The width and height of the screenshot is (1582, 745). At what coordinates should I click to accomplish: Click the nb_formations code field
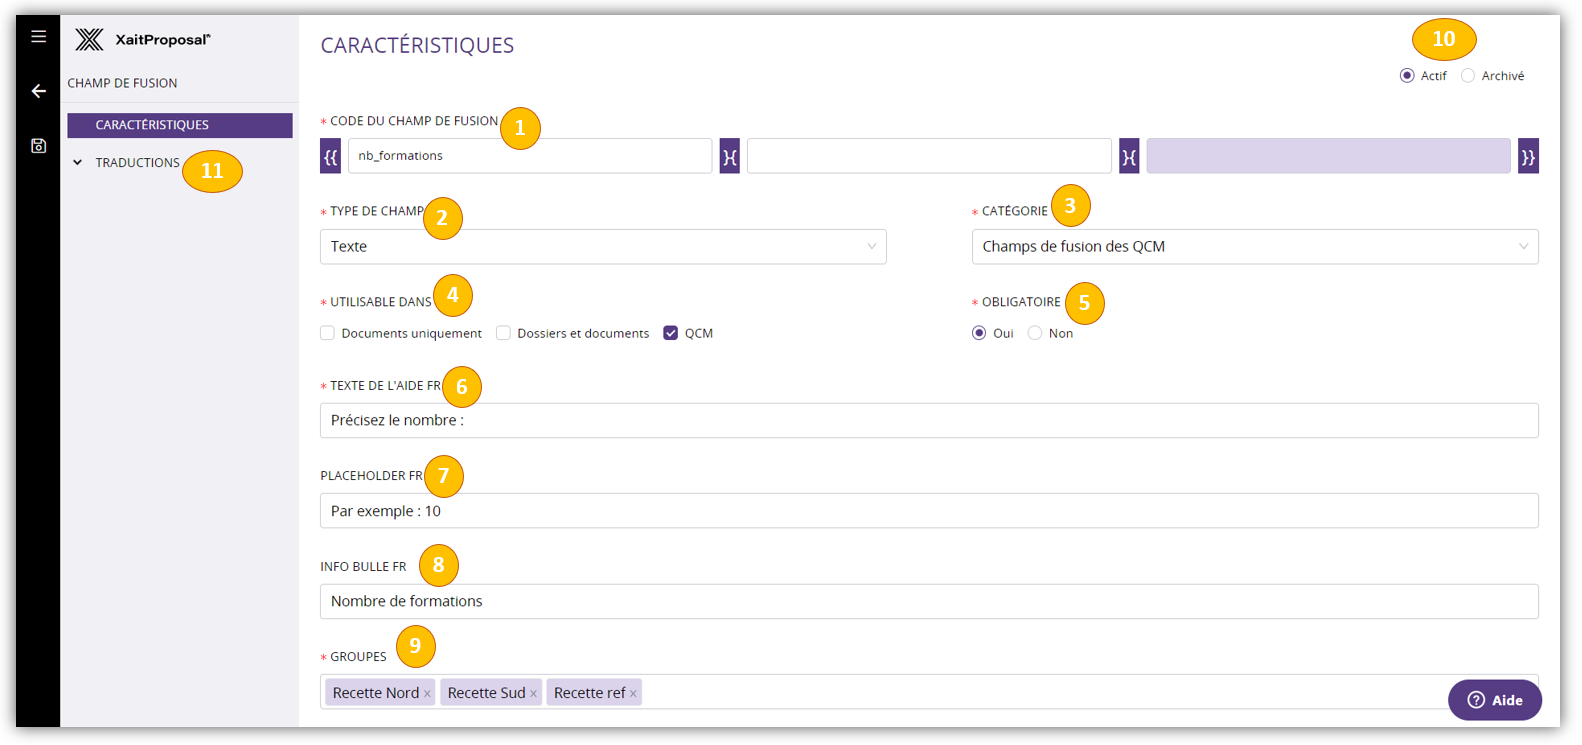pyautogui.click(x=529, y=156)
